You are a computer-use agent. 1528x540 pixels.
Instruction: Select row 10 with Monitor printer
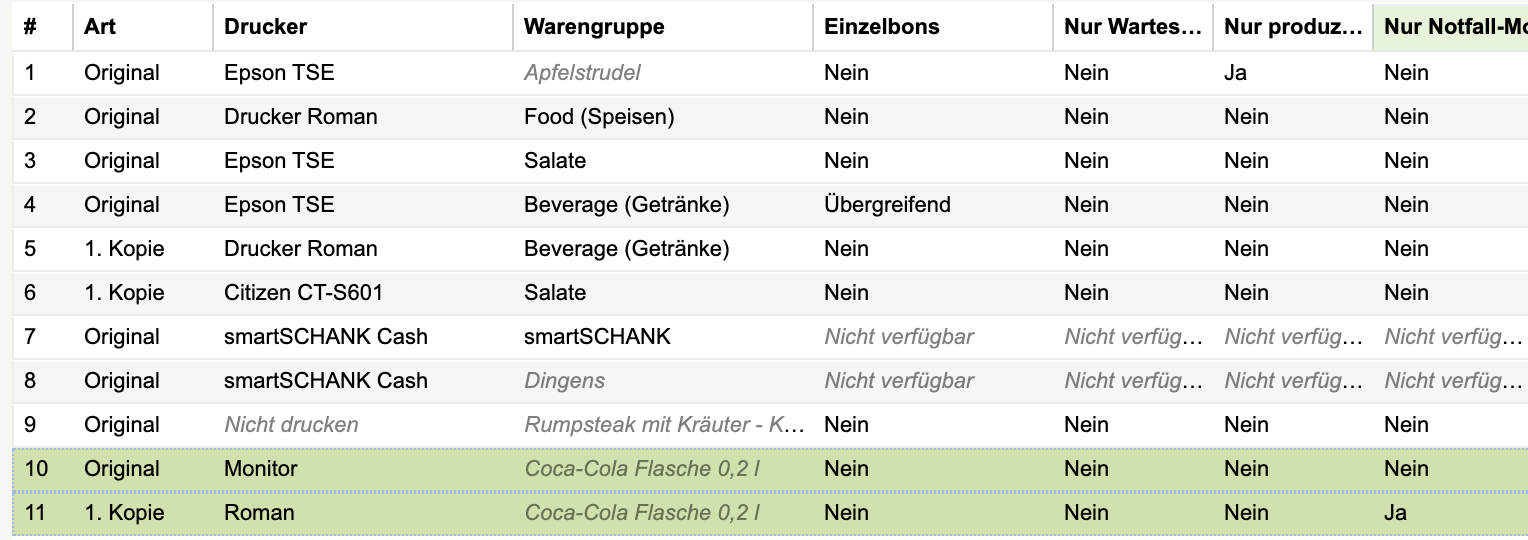pos(770,469)
